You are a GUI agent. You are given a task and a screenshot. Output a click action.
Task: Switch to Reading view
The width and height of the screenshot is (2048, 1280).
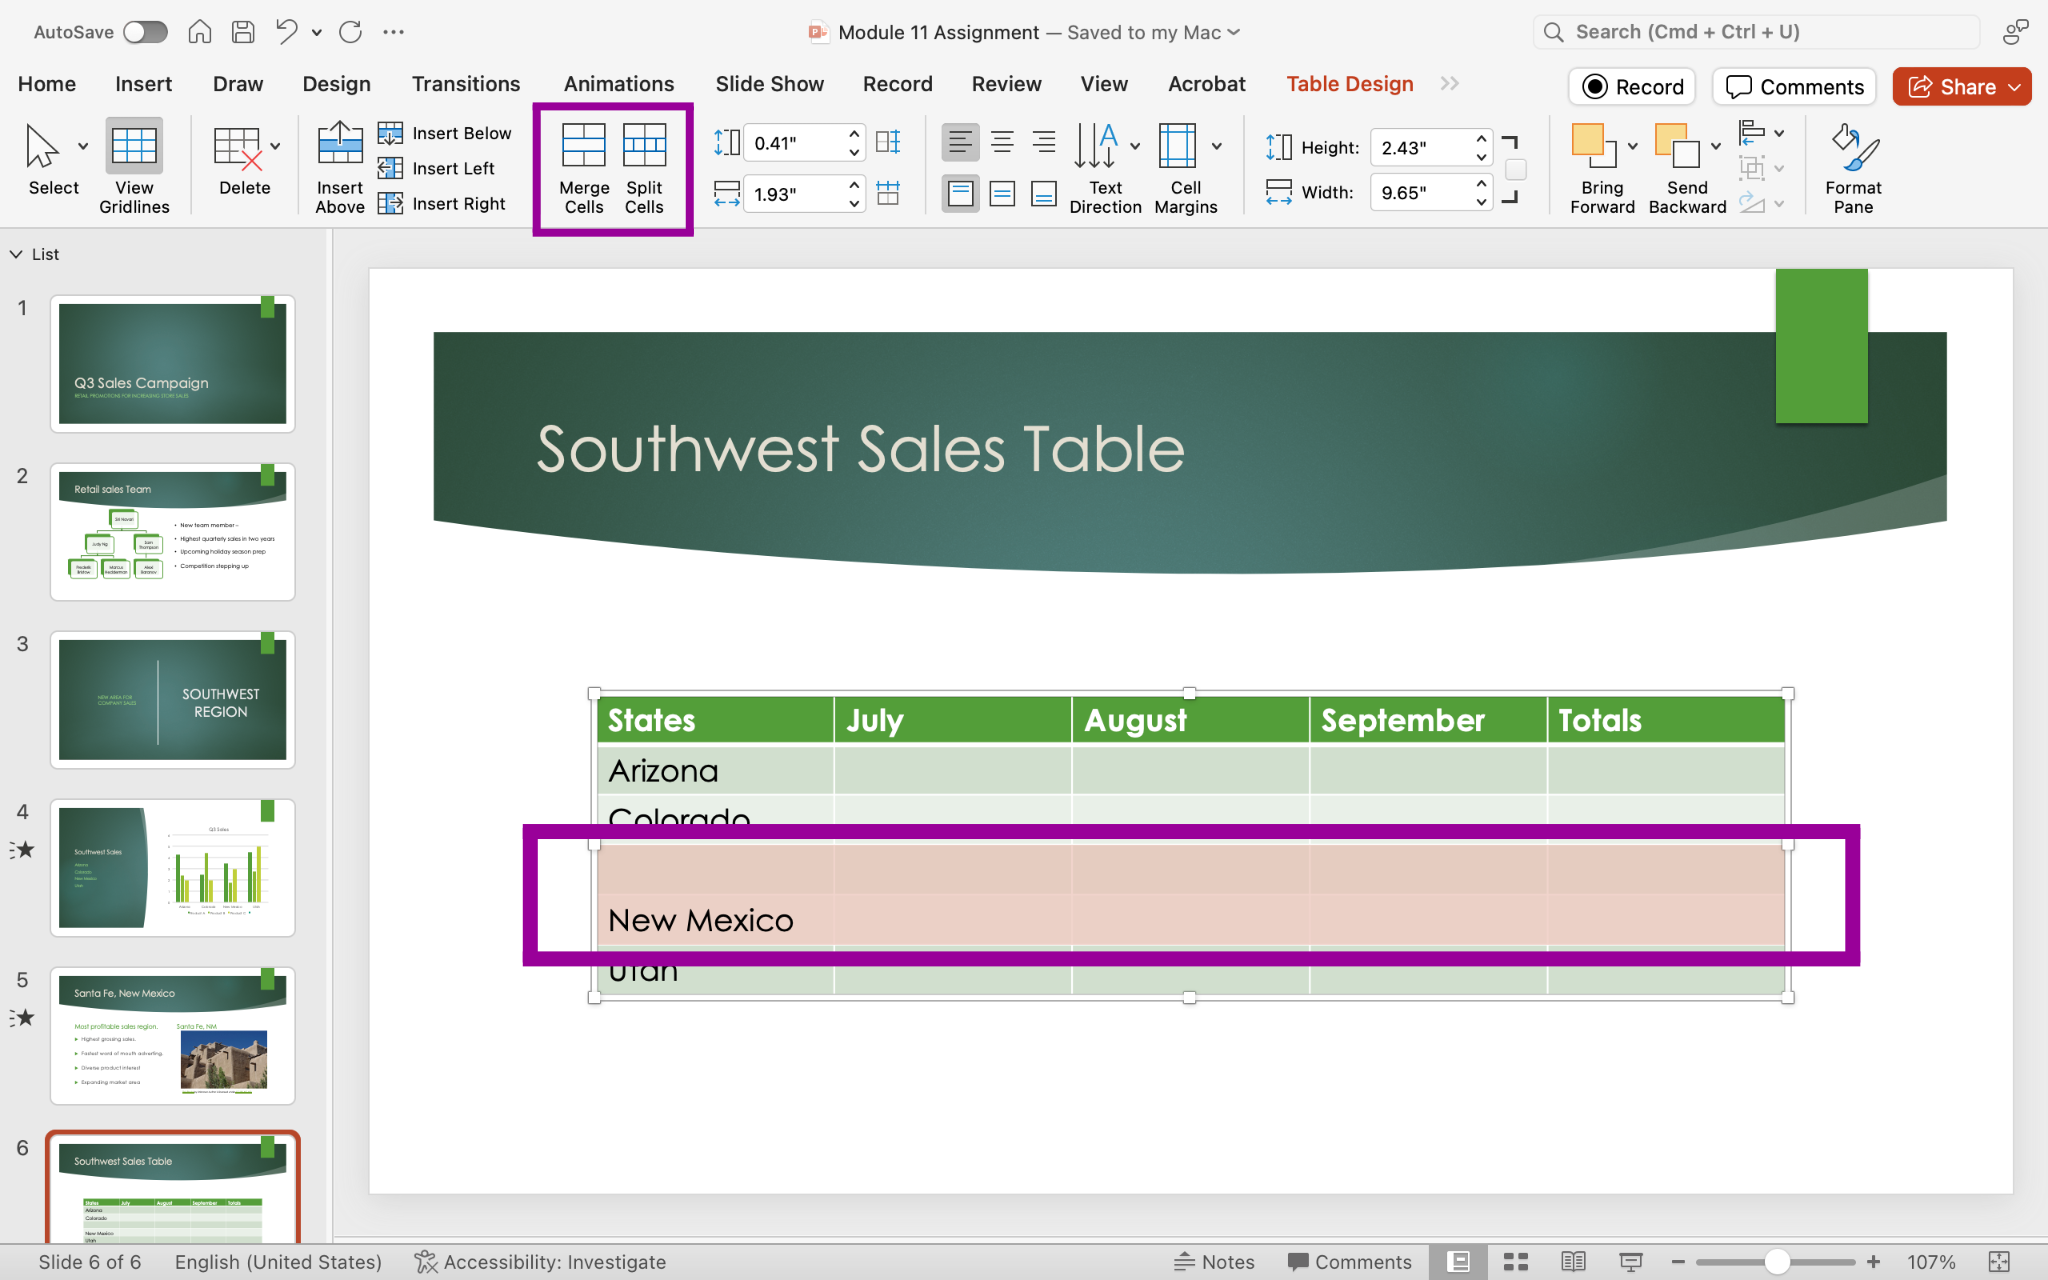pyautogui.click(x=1573, y=1262)
